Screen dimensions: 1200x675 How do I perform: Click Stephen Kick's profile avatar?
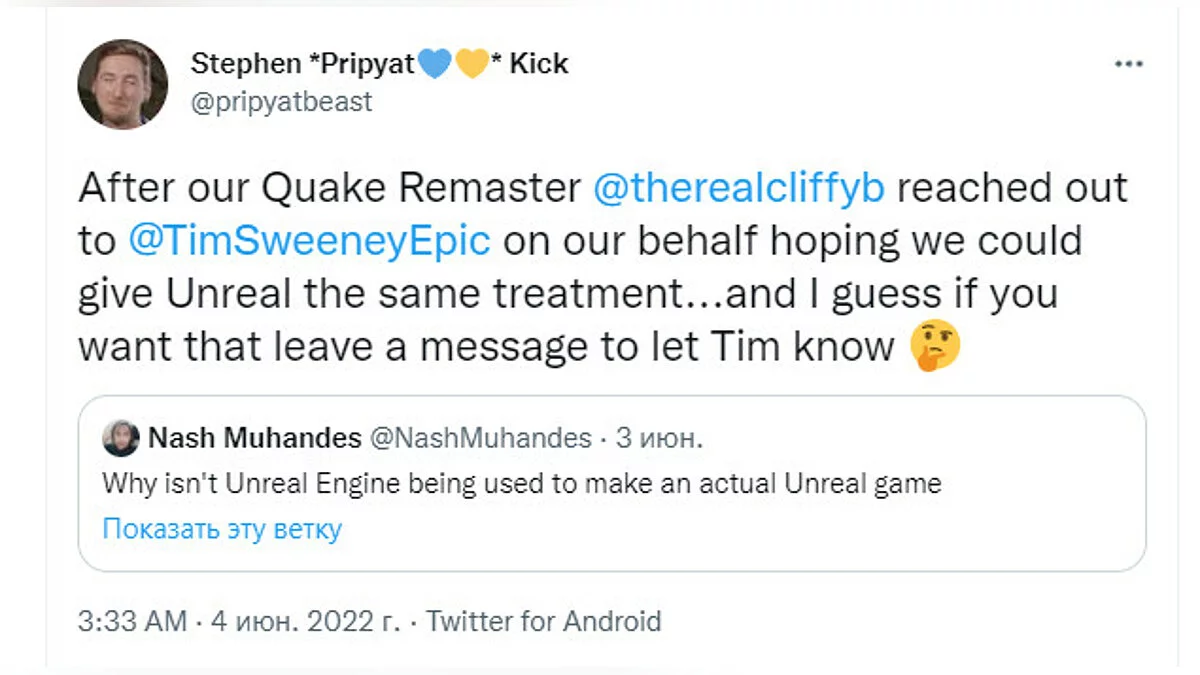[122, 85]
